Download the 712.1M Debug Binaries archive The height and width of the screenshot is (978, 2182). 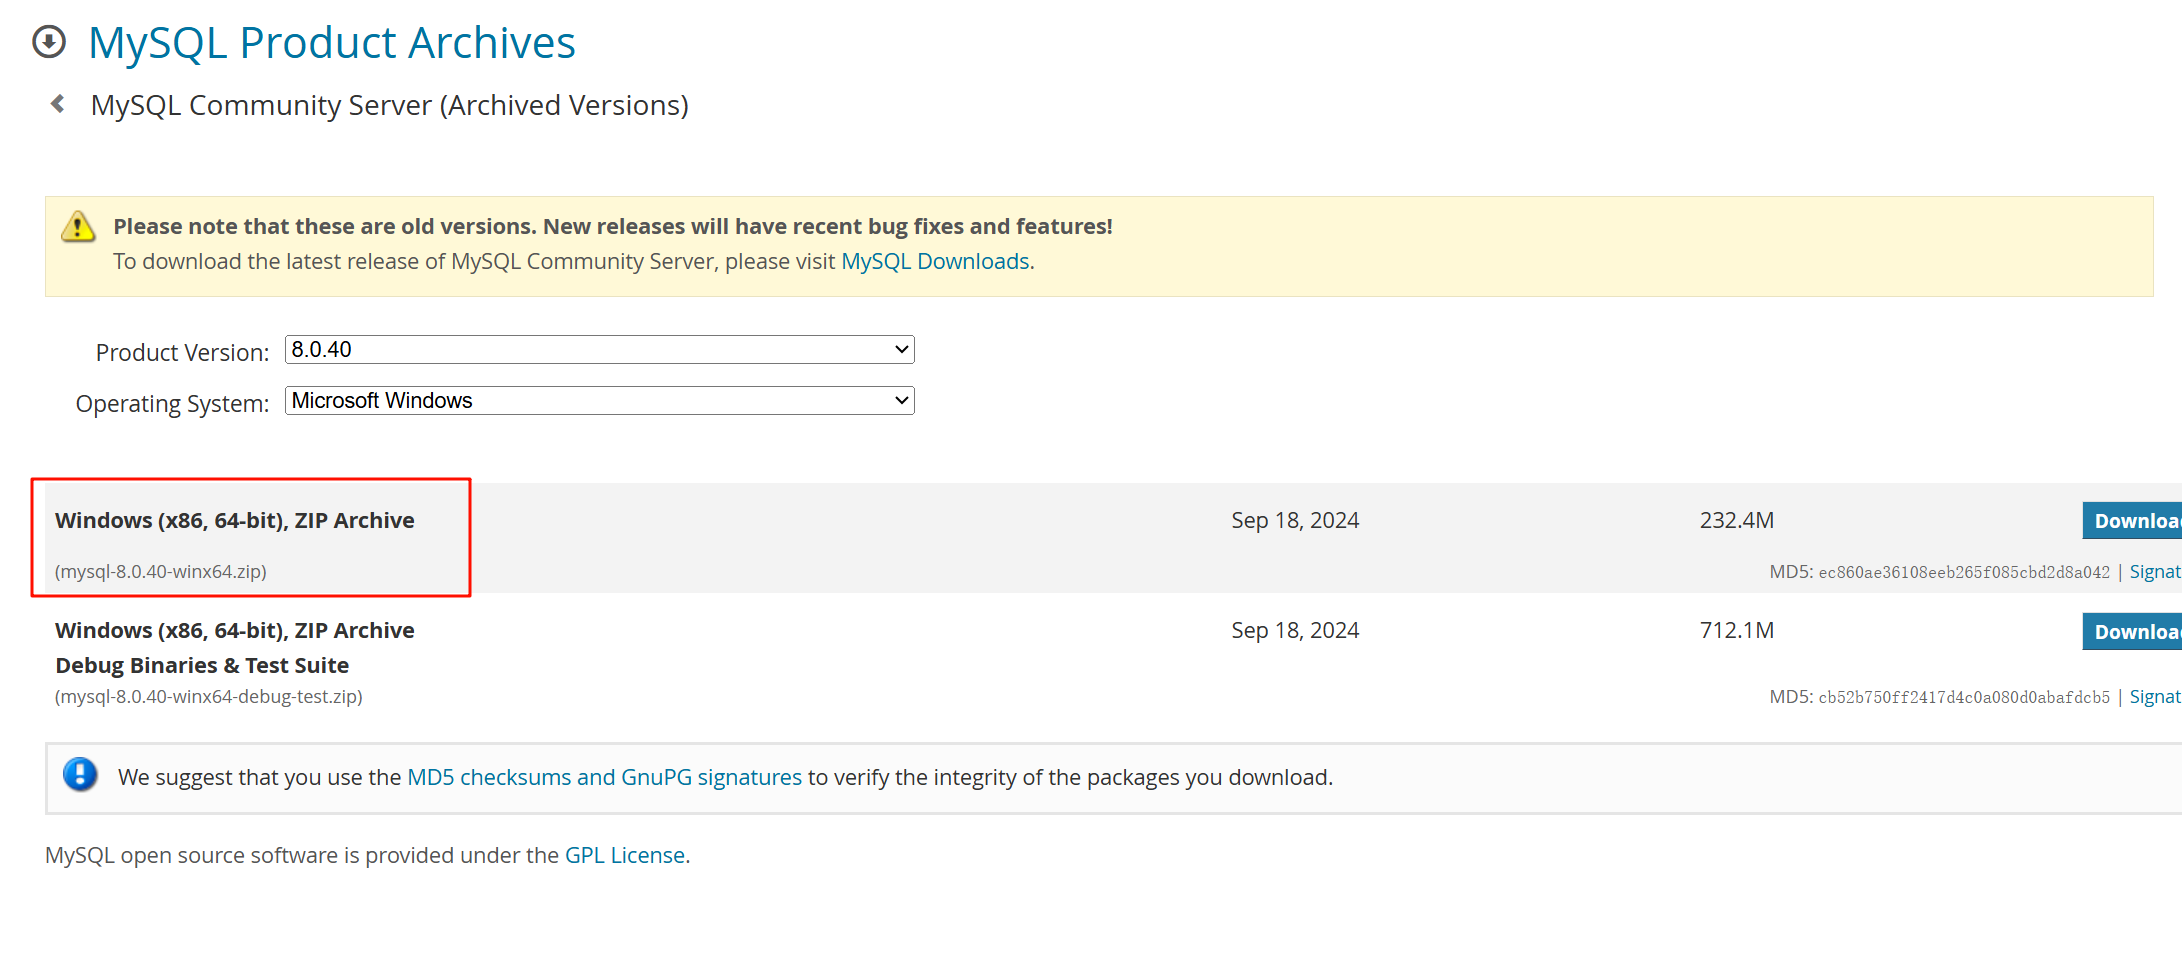tap(2132, 632)
